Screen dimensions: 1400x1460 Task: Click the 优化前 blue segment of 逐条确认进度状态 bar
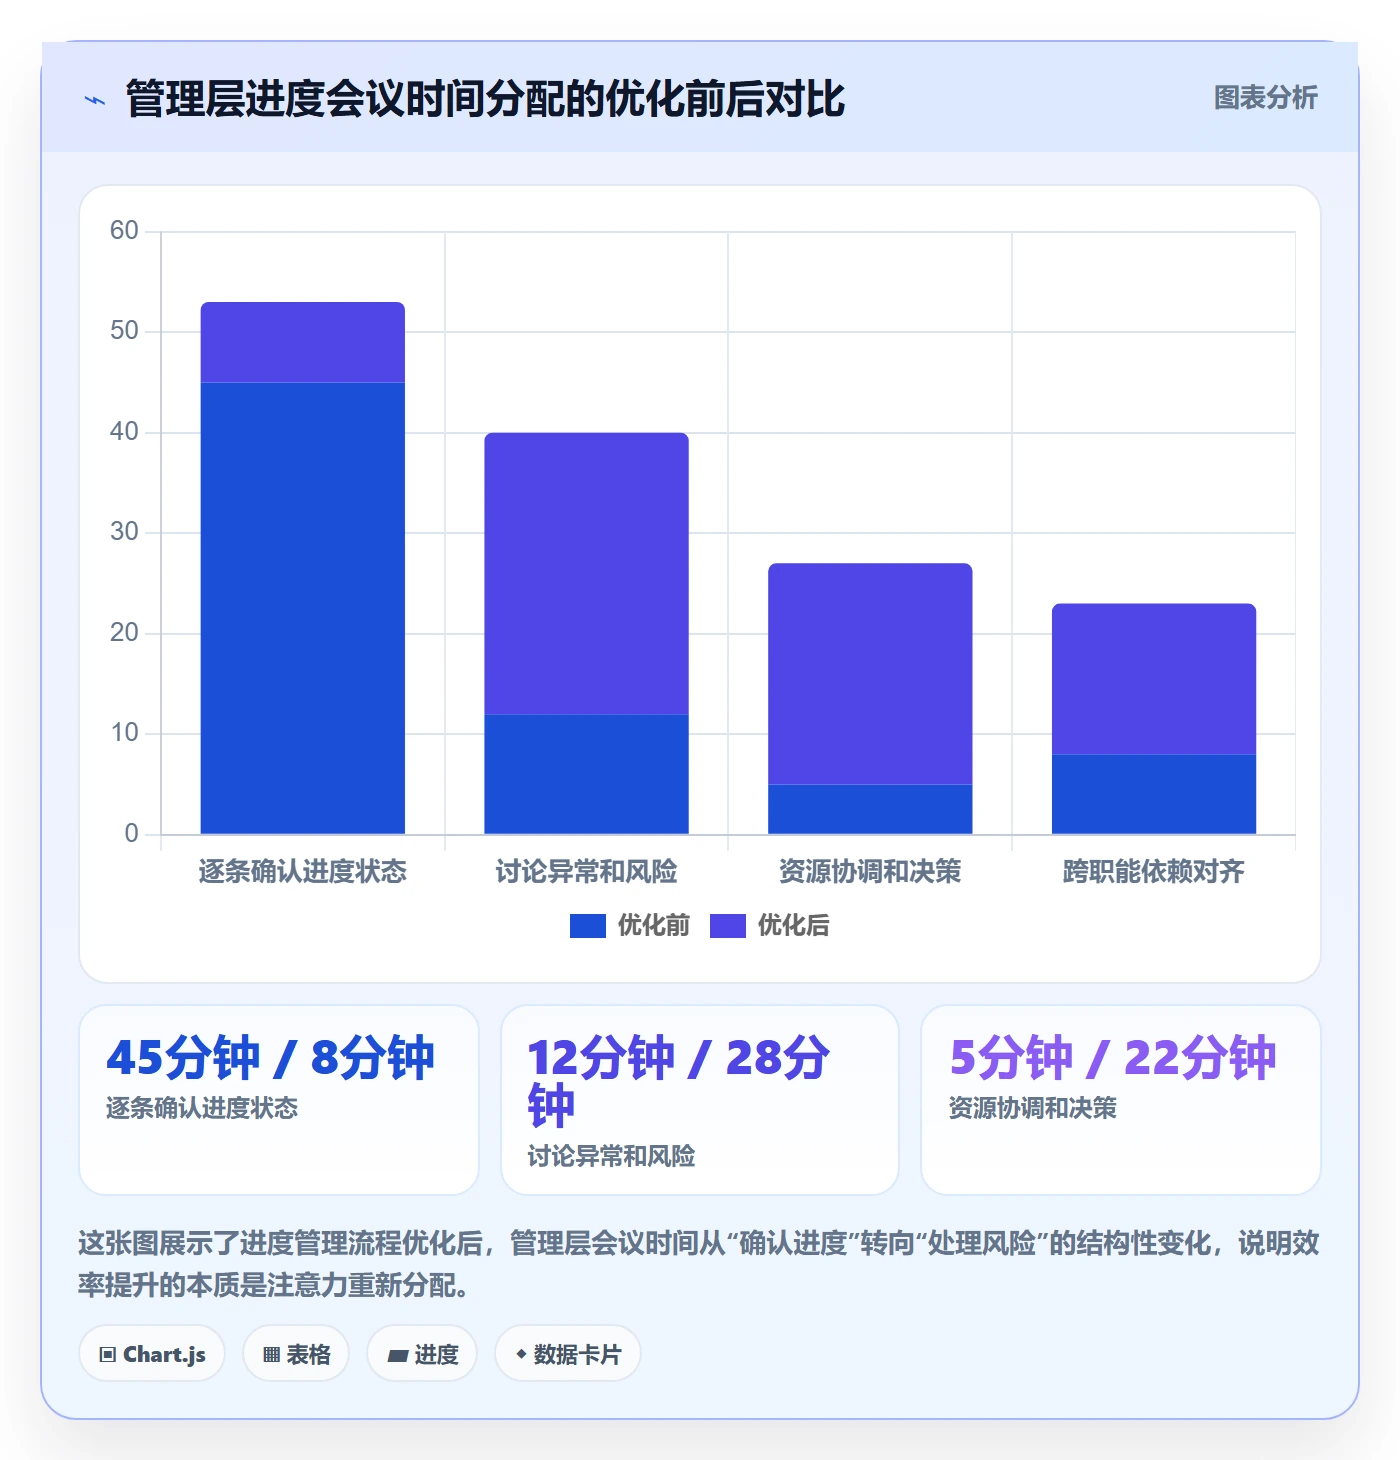tap(303, 608)
